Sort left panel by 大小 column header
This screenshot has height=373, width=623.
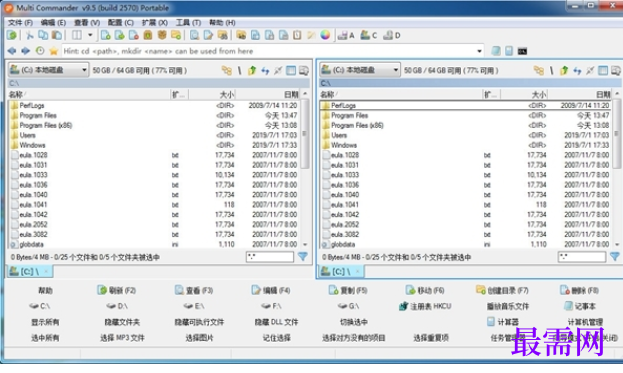point(212,94)
